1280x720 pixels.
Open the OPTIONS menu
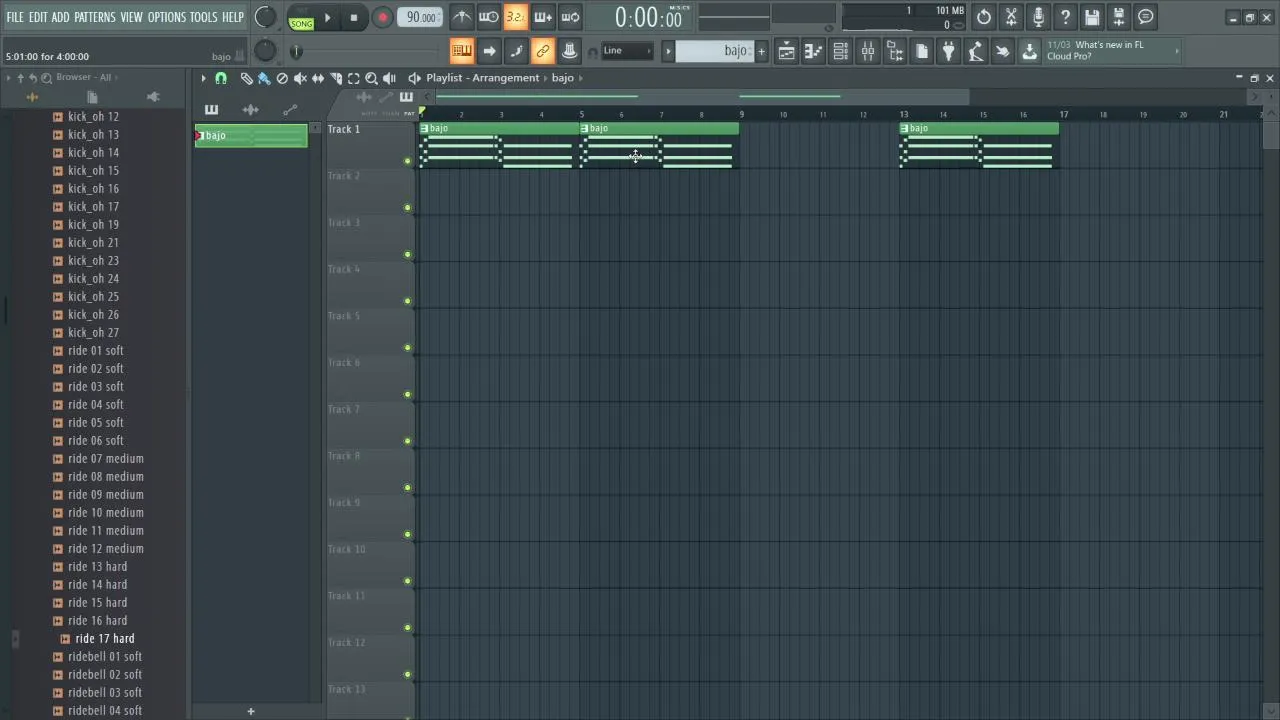pos(167,17)
